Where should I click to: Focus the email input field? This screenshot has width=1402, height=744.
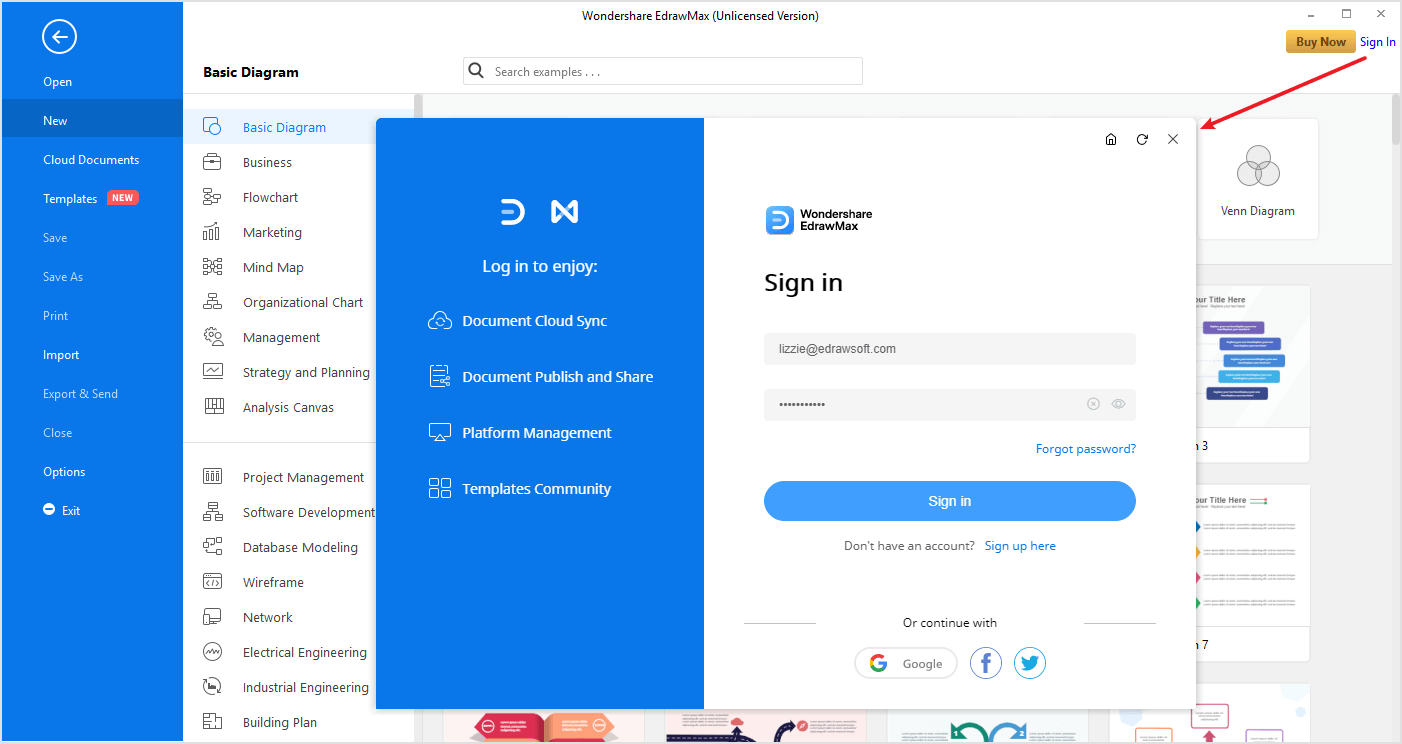point(950,349)
